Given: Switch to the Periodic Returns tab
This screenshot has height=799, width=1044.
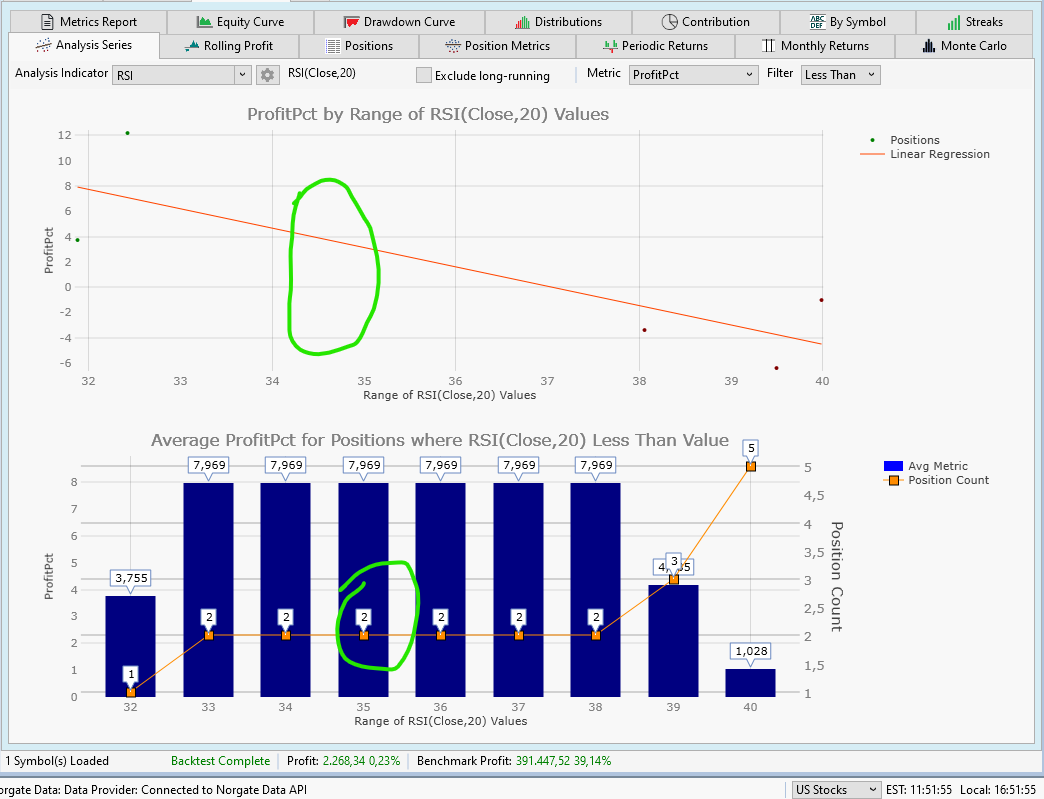Looking at the screenshot, I should pos(655,46).
